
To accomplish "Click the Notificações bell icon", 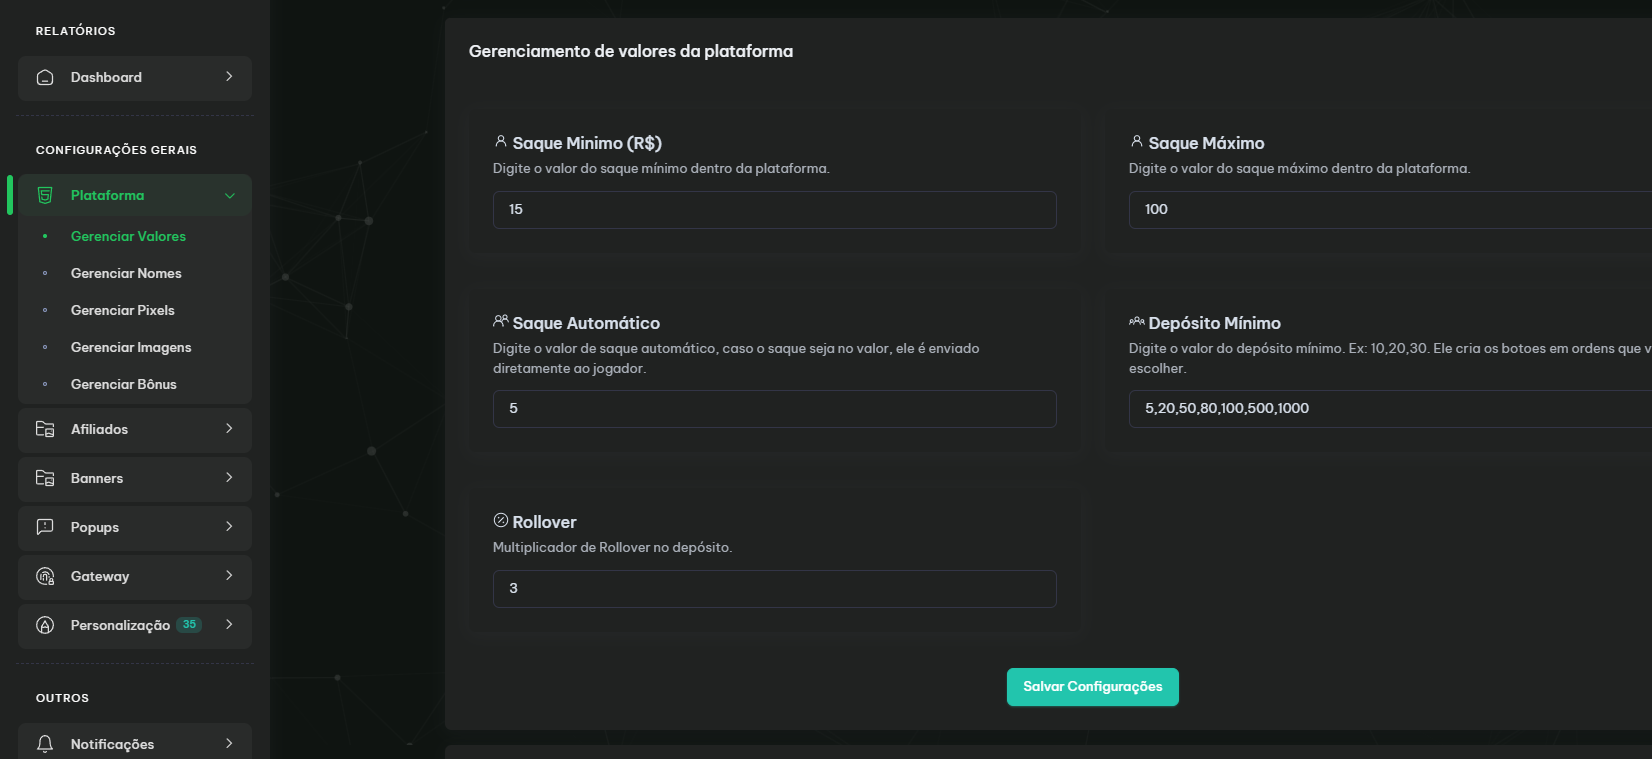I will click(44, 743).
